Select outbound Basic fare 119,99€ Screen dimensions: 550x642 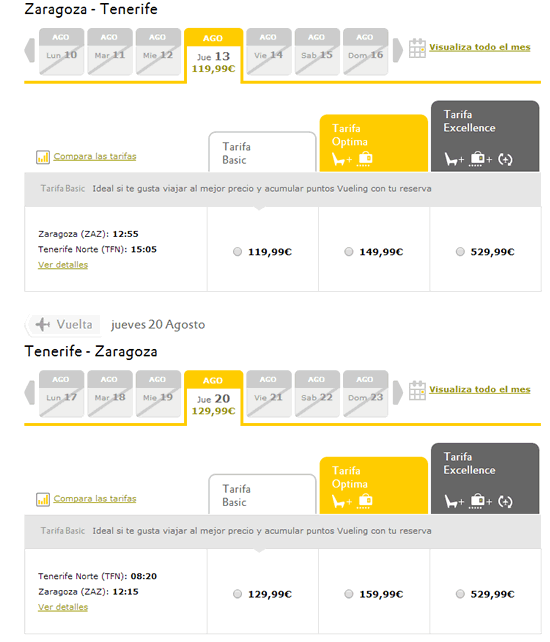[x=238, y=252]
